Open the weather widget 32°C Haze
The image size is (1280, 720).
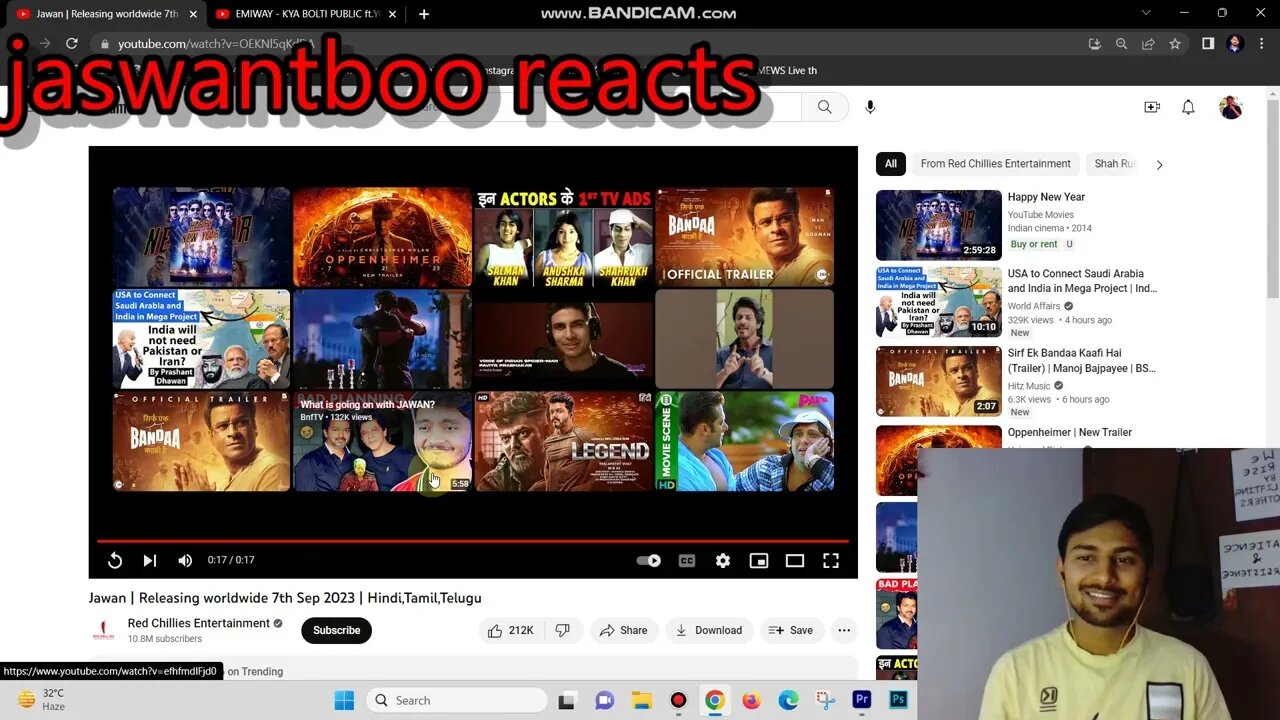[41, 699]
